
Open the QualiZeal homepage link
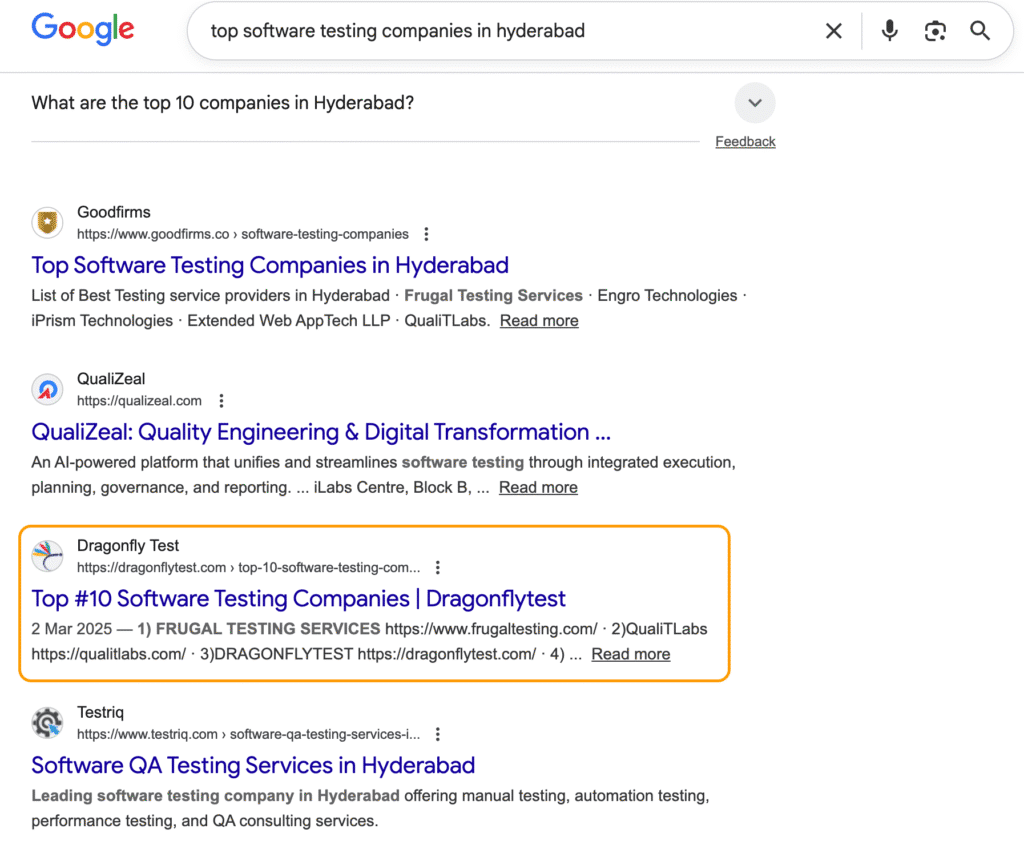tap(320, 432)
